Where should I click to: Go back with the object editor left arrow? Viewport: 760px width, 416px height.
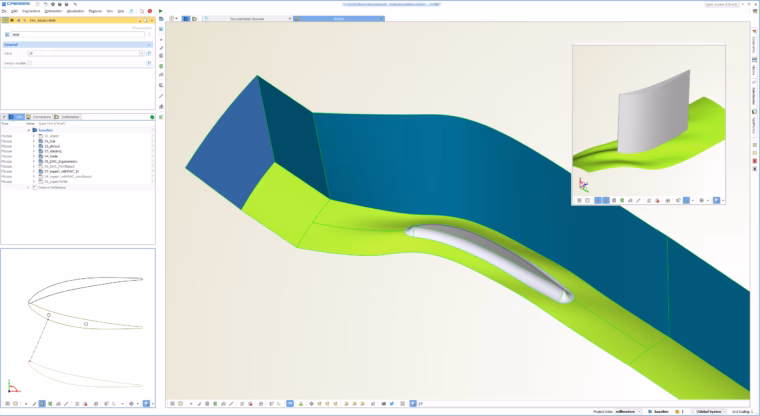18,20
